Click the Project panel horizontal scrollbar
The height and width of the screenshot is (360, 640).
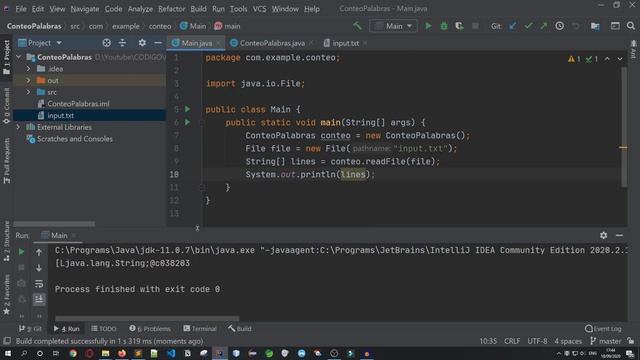pyautogui.click(x=54, y=224)
